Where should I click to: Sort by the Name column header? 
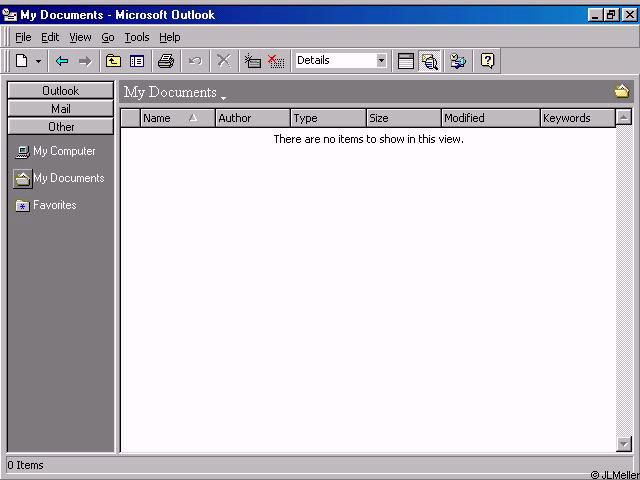pyautogui.click(x=178, y=118)
